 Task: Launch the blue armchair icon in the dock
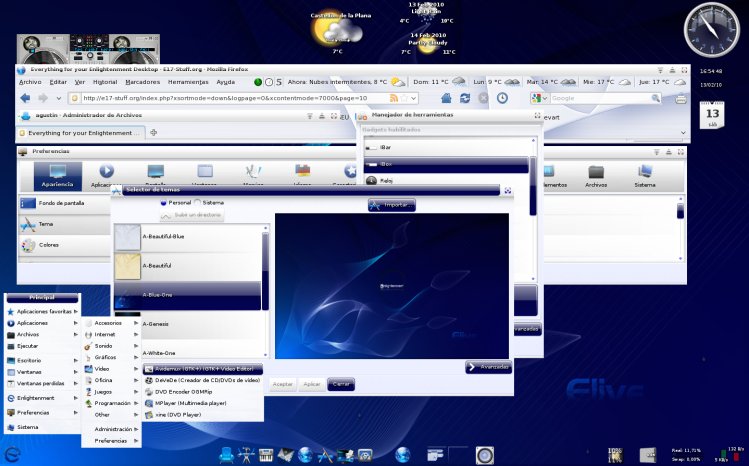coord(226,455)
